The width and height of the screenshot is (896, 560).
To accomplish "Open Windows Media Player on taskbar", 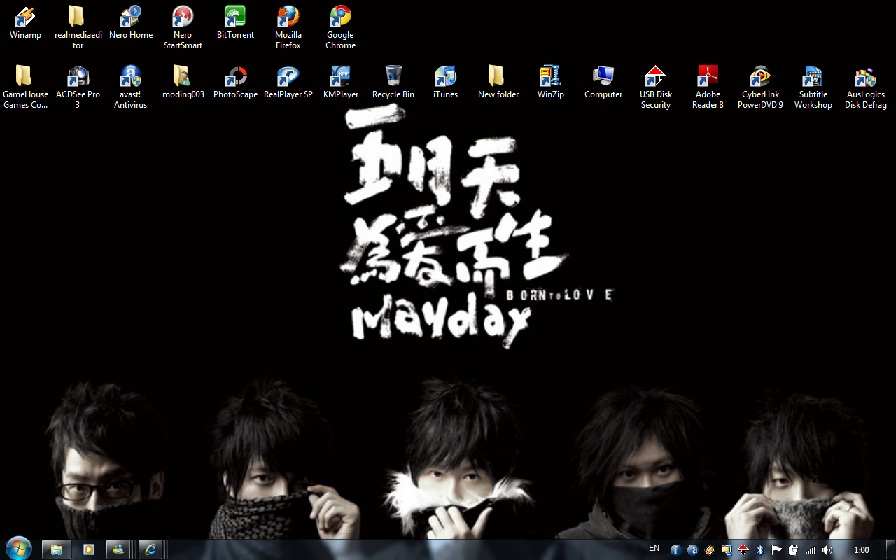I will pos(88,550).
